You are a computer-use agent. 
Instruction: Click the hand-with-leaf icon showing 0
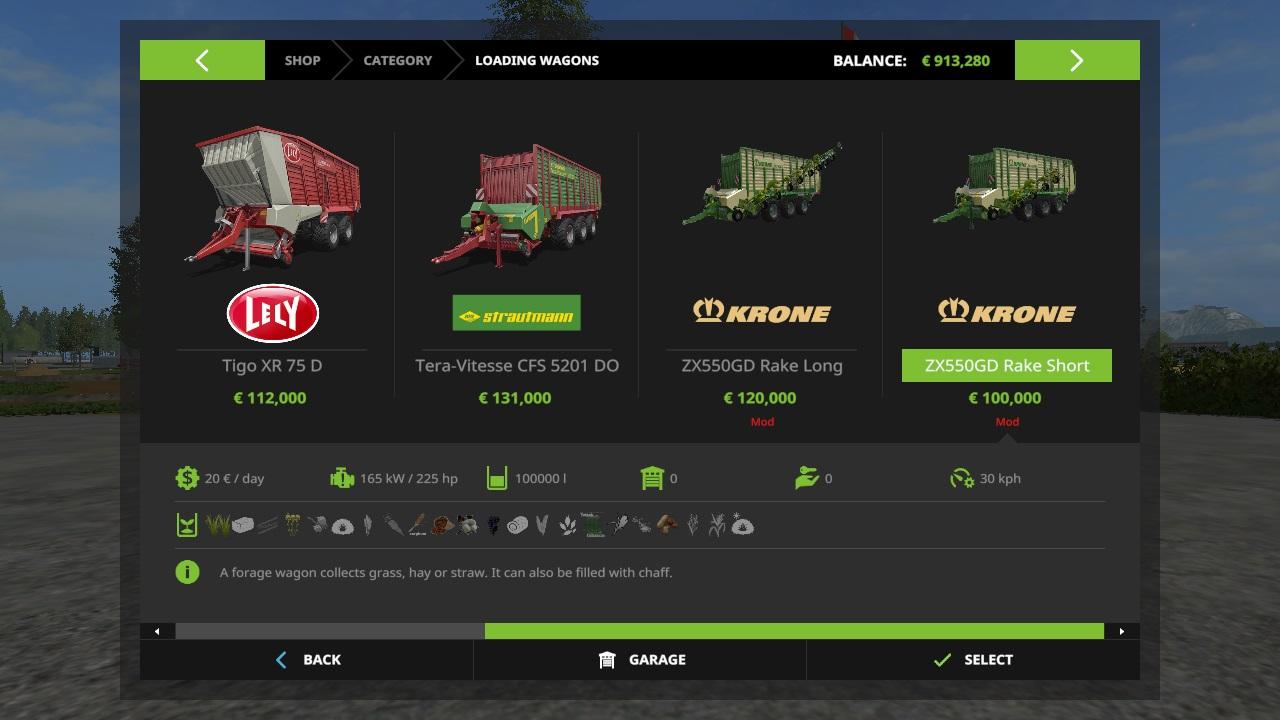[x=807, y=478]
